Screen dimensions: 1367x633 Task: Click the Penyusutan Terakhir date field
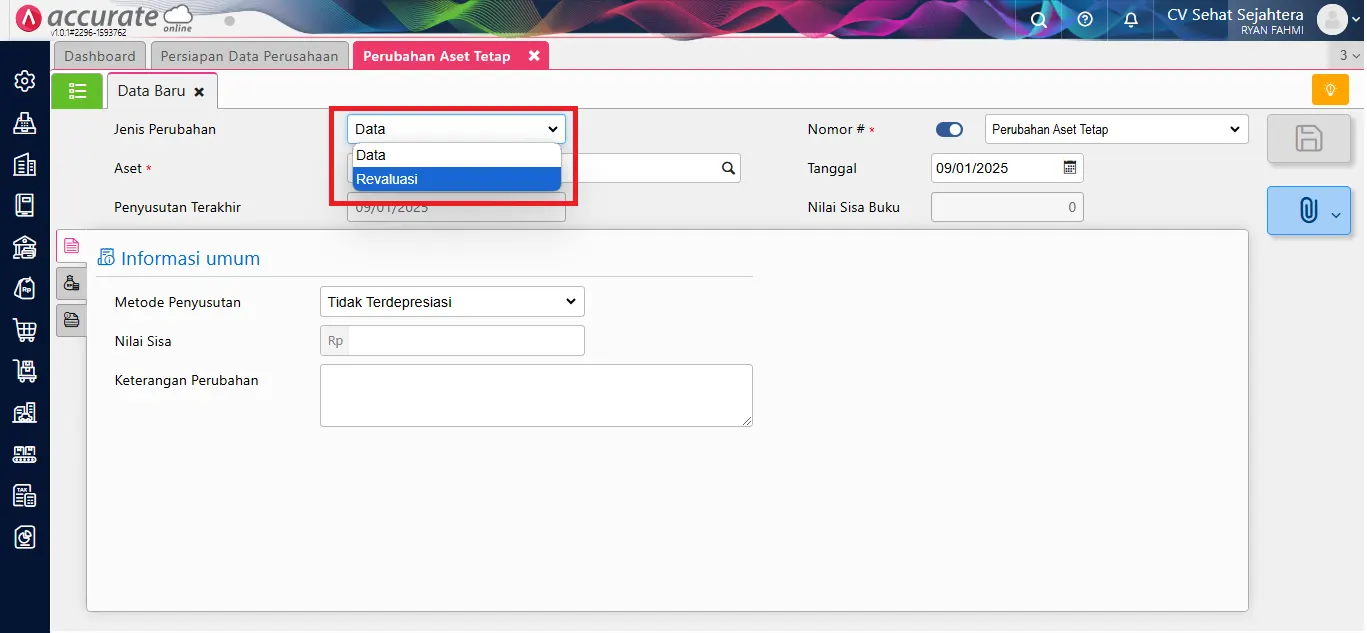pyautogui.click(x=456, y=207)
